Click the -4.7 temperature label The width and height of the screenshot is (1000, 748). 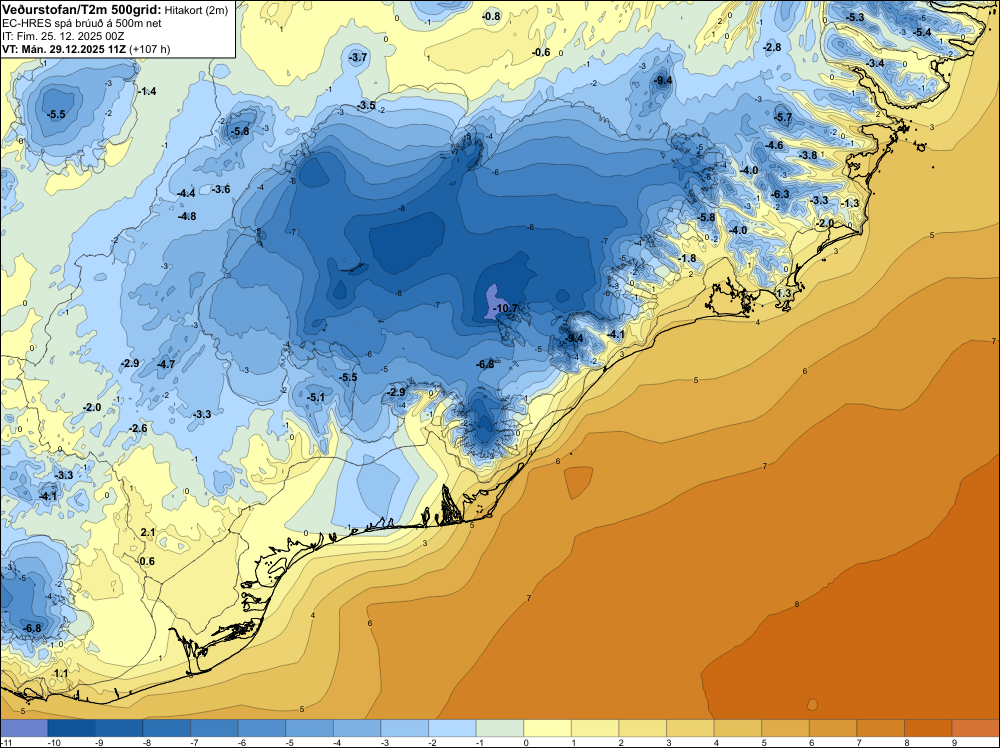tap(166, 364)
